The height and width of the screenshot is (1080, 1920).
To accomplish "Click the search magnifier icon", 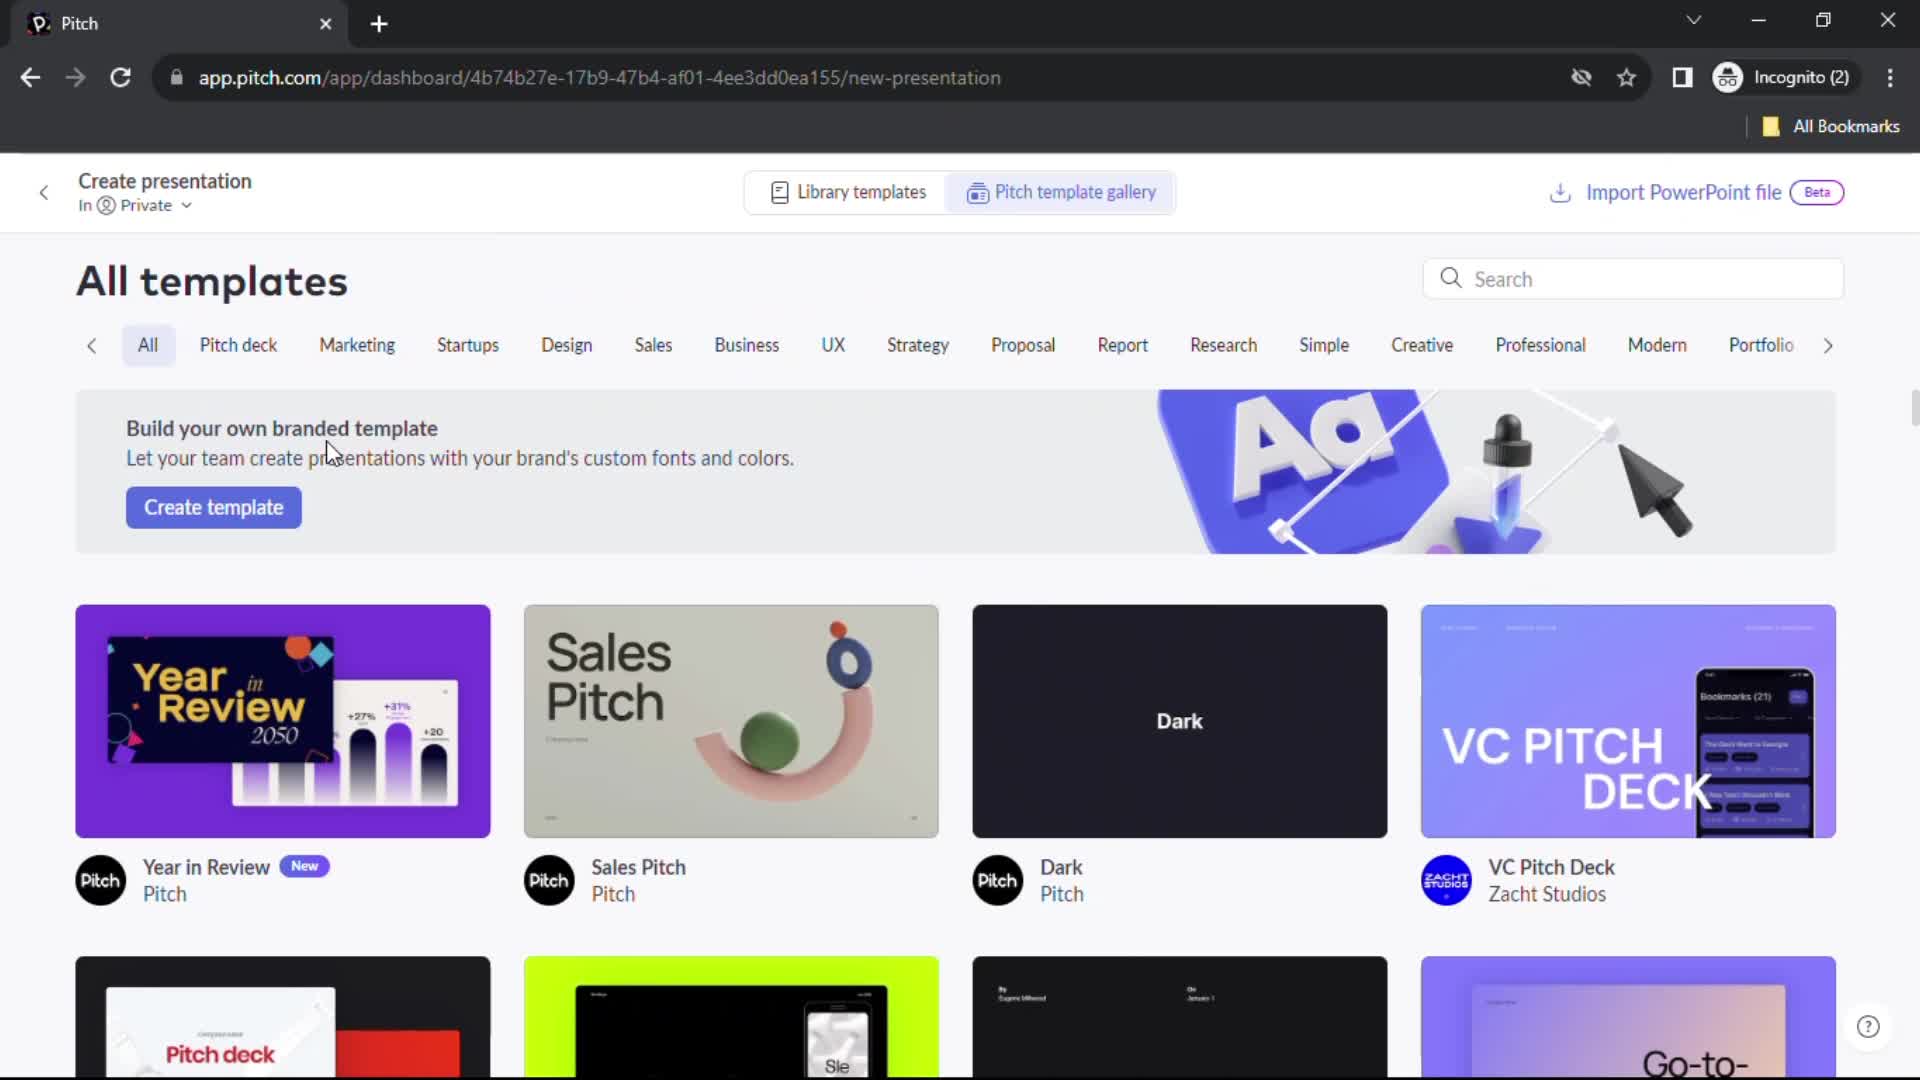I will pos(1451,278).
